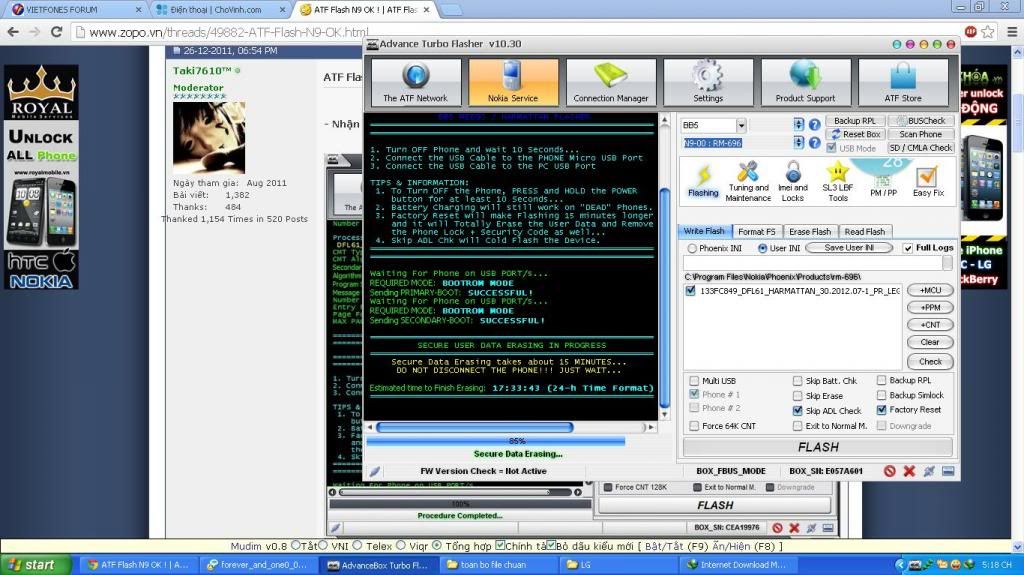Switch to Format FS tab
Viewport: 1024px width, 575px height.
tap(757, 232)
